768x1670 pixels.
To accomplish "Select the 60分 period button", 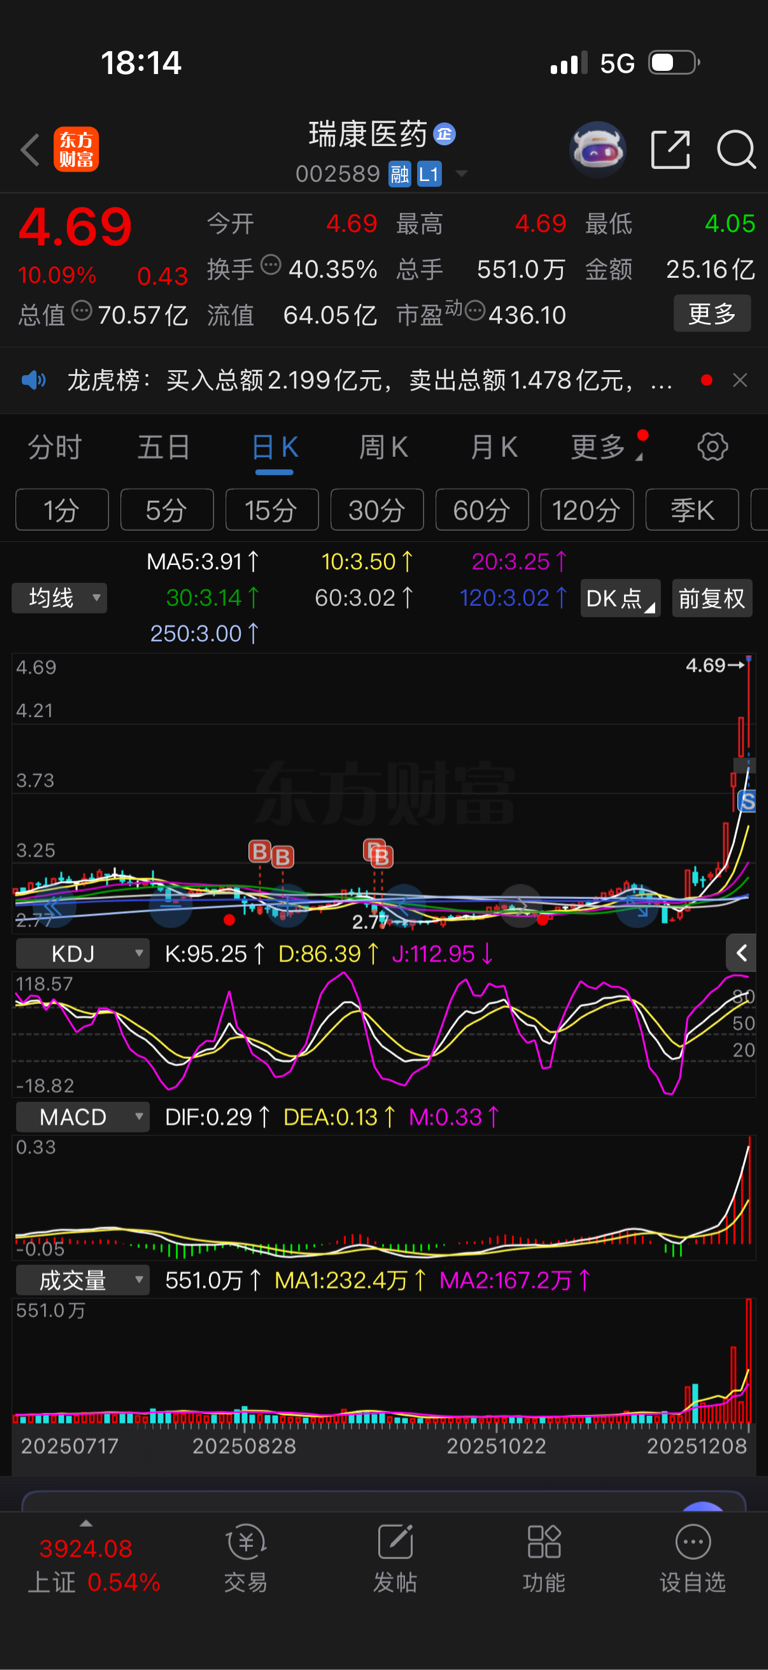I will pyautogui.click(x=482, y=510).
